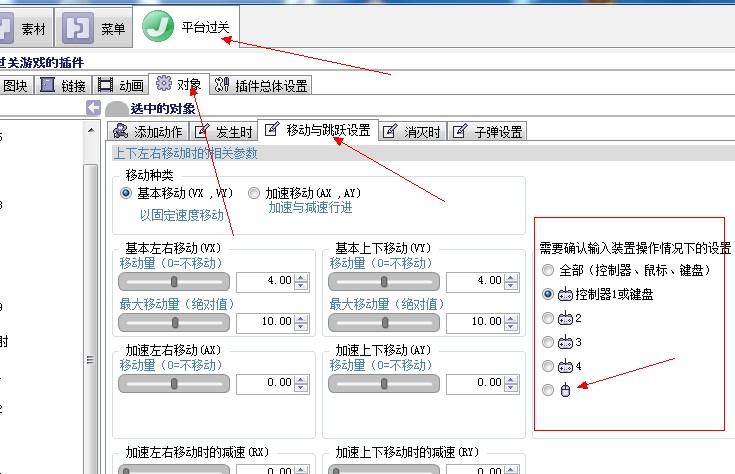Click the VX 最大移动量 10.00 field
The width and height of the screenshot is (735, 474).
point(265,322)
